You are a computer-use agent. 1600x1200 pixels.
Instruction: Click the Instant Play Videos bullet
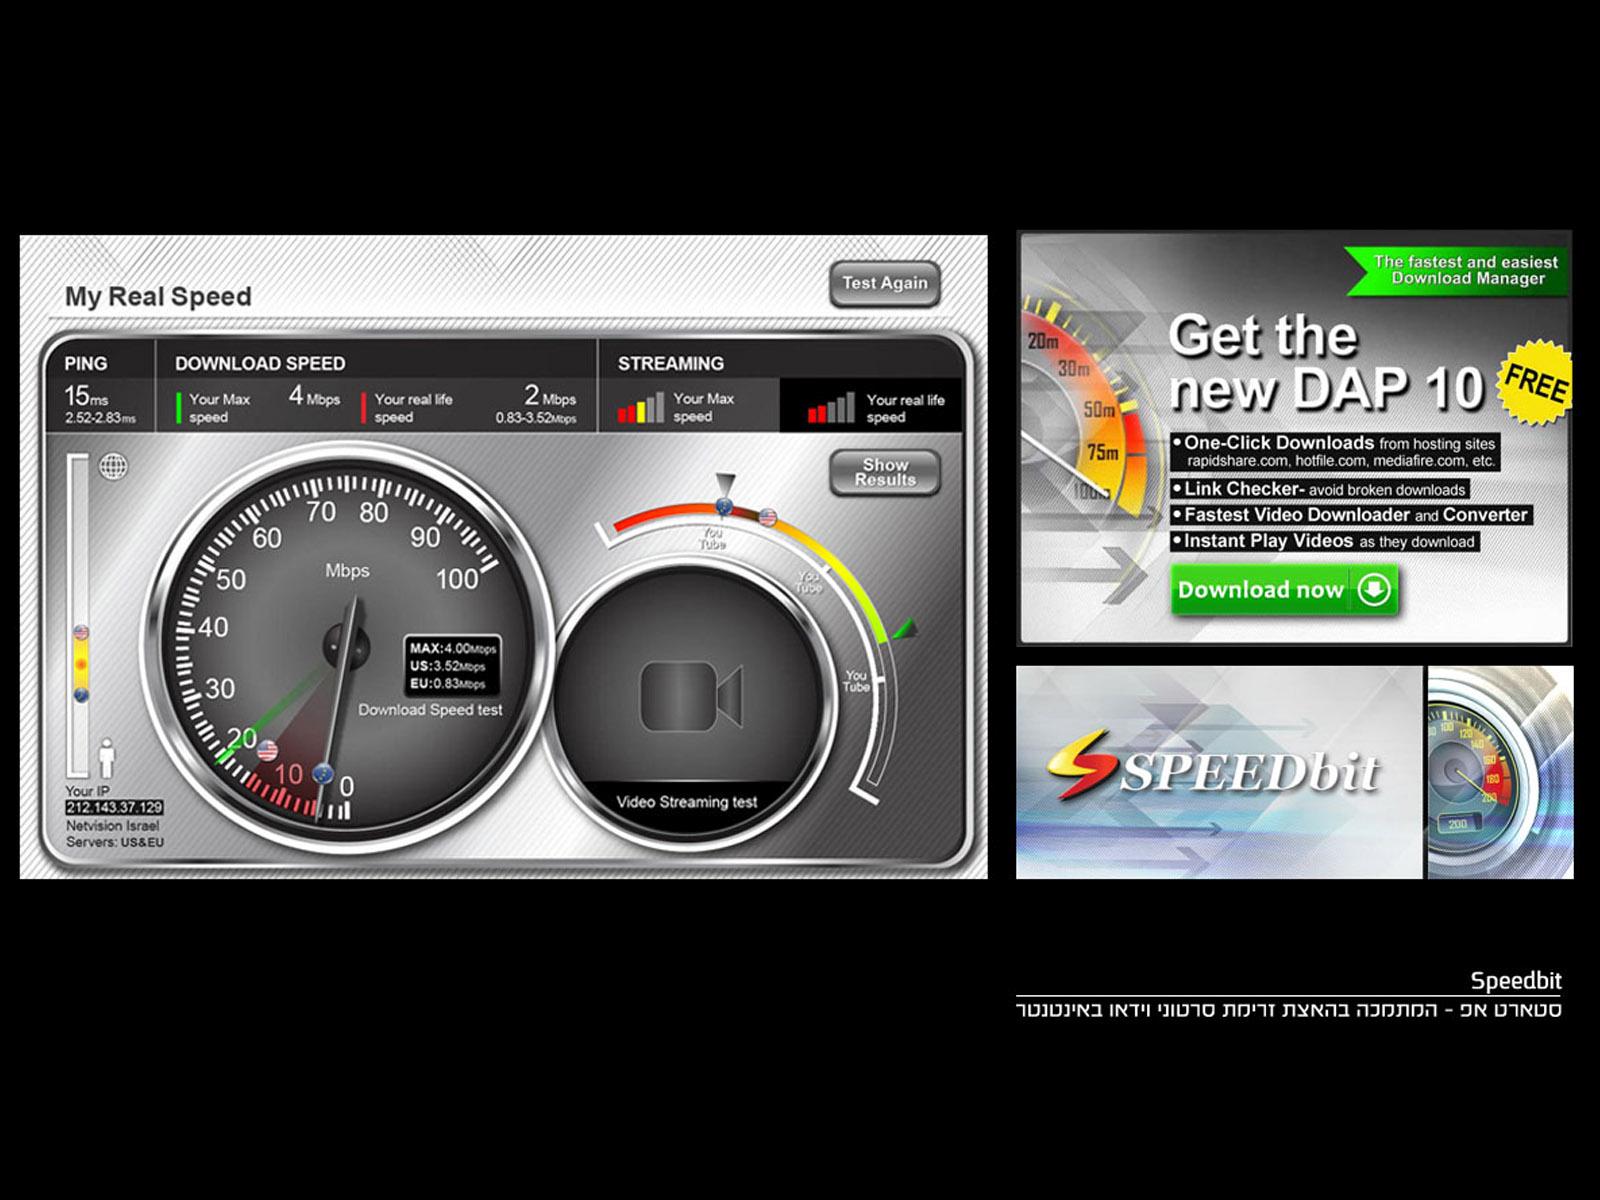point(1326,541)
